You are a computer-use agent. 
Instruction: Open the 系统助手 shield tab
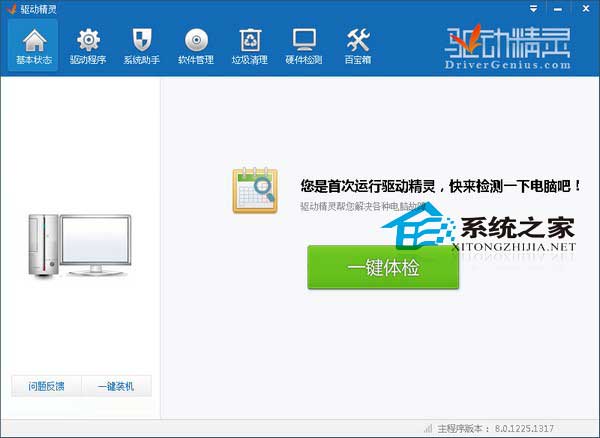click(x=142, y=46)
